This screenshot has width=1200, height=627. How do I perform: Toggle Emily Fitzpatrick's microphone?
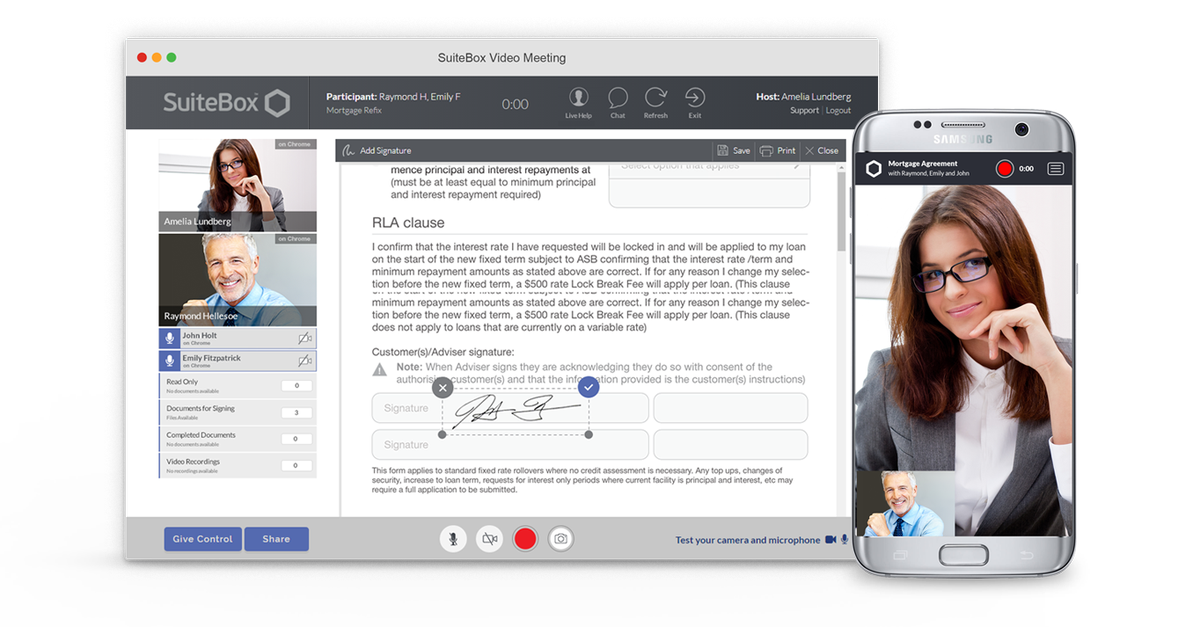click(x=169, y=361)
